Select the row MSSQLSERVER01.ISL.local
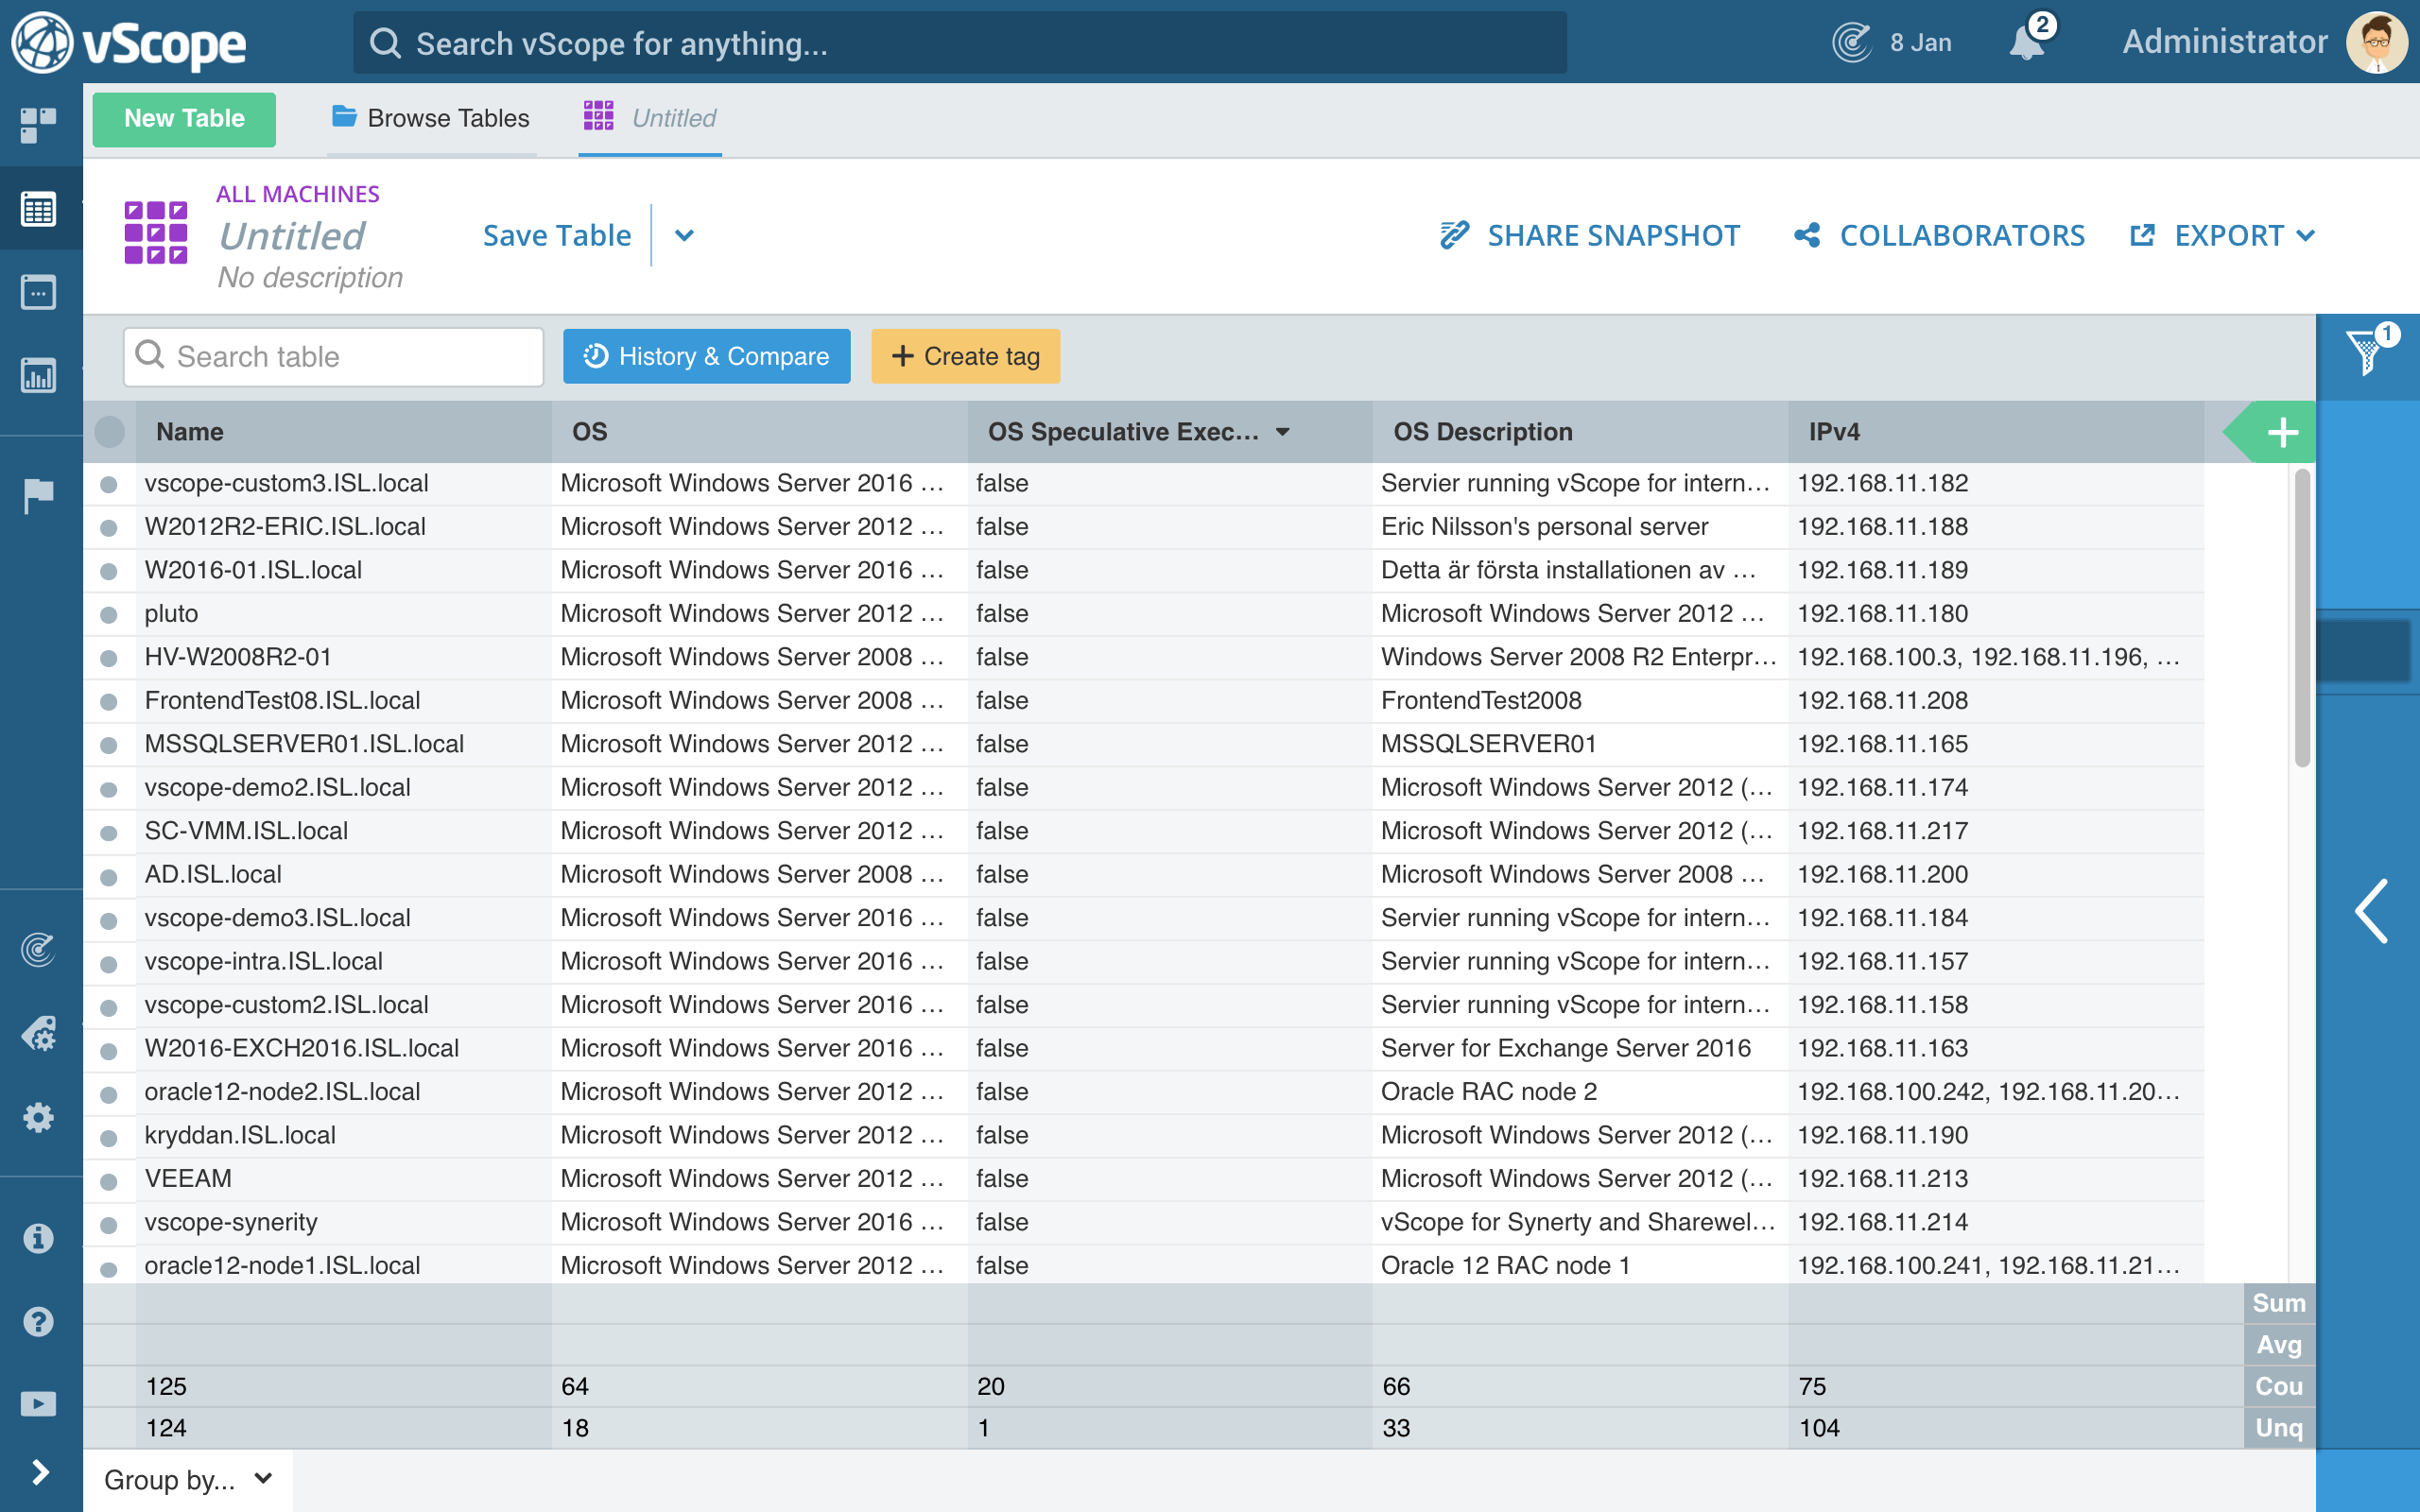Image resolution: width=2420 pixels, height=1512 pixels. point(109,745)
